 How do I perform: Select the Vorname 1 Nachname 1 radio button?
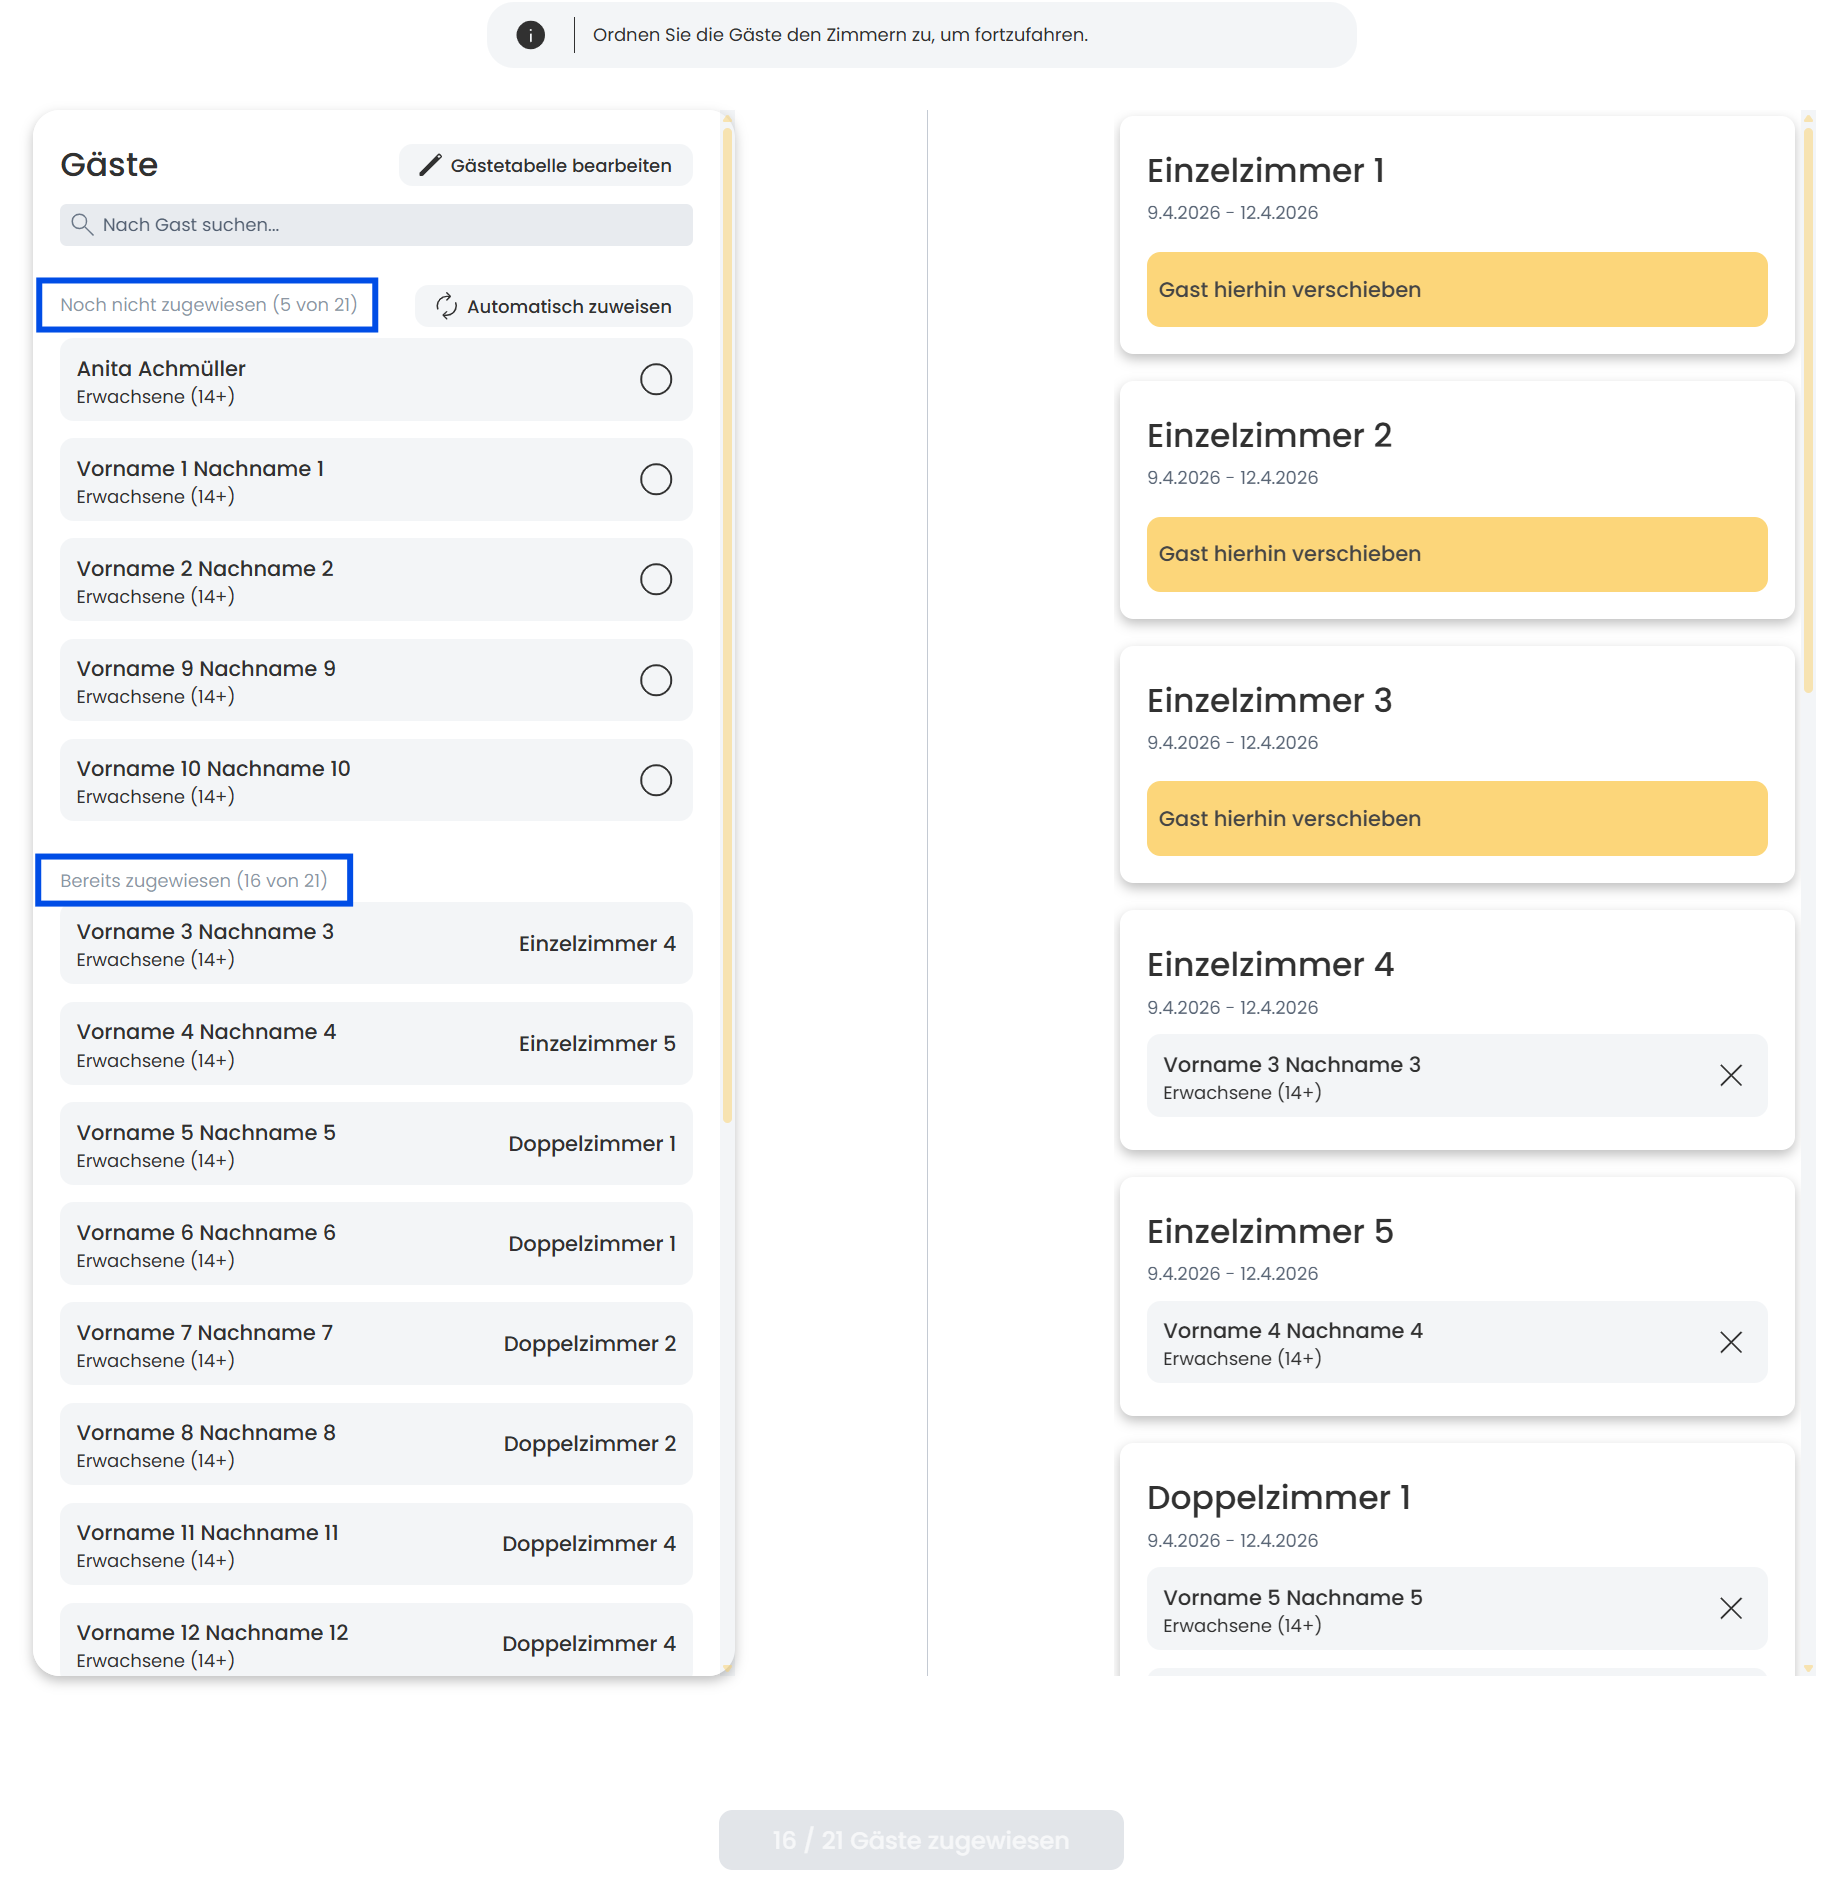(x=655, y=480)
